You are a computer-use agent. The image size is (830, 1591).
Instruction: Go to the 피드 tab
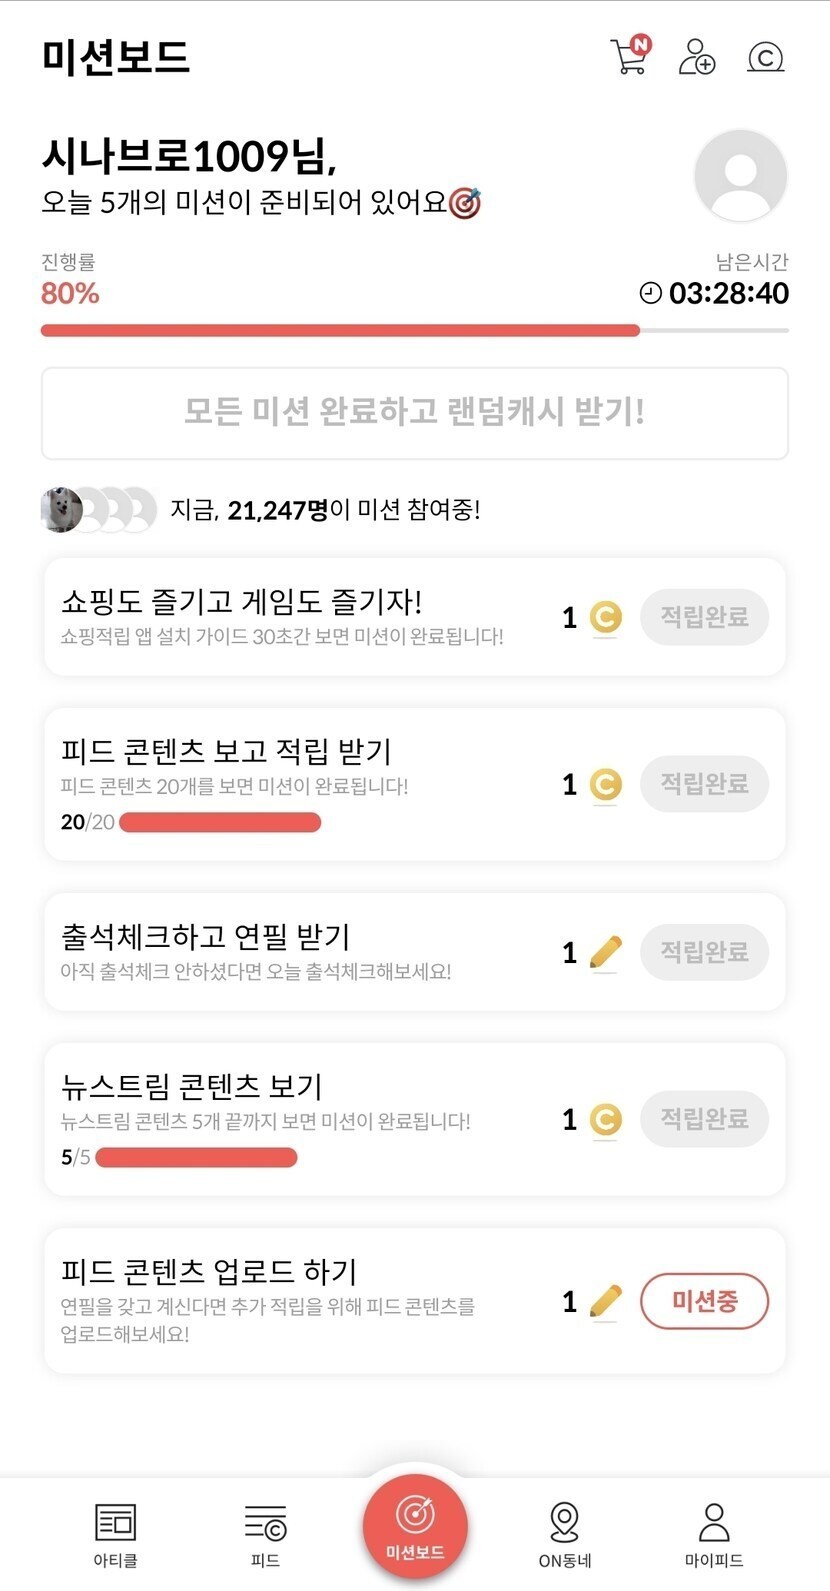point(265,1534)
